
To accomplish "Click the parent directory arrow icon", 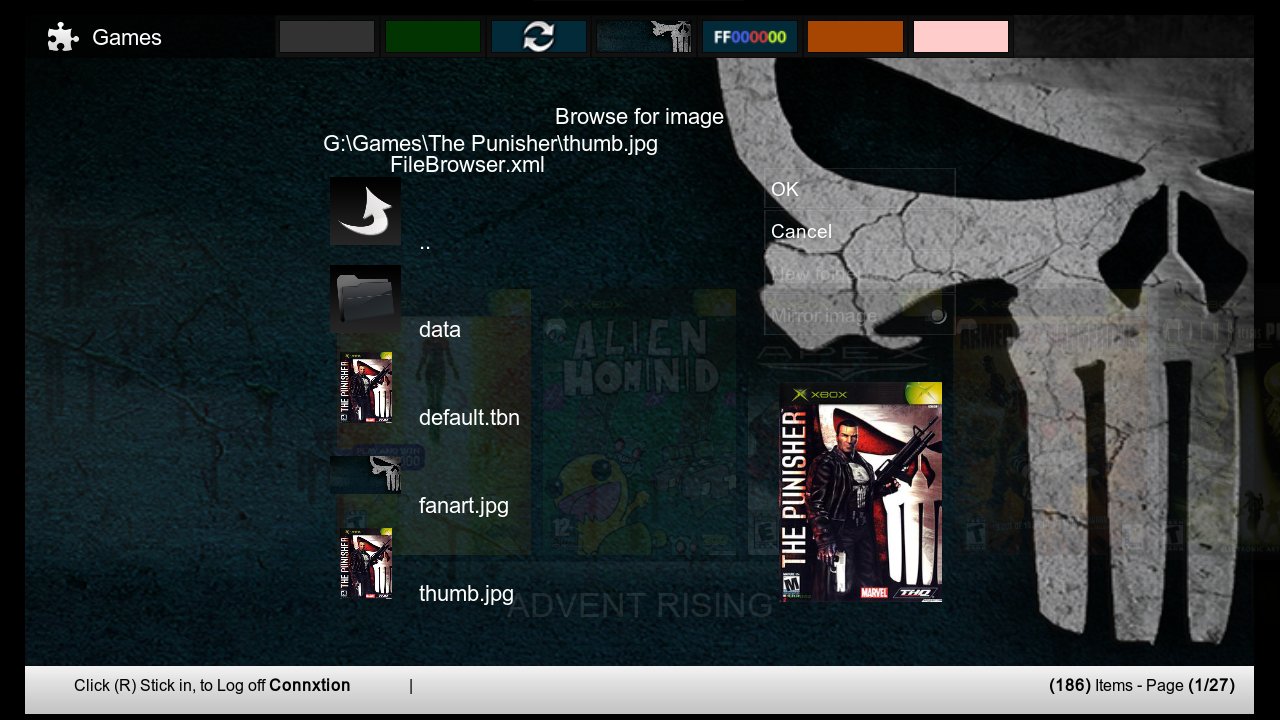I will [365, 212].
